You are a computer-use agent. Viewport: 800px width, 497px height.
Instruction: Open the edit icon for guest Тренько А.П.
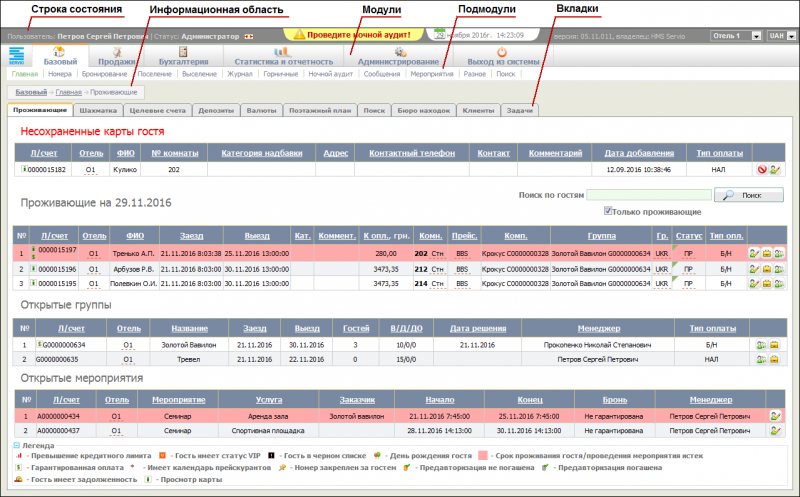click(754, 254)
